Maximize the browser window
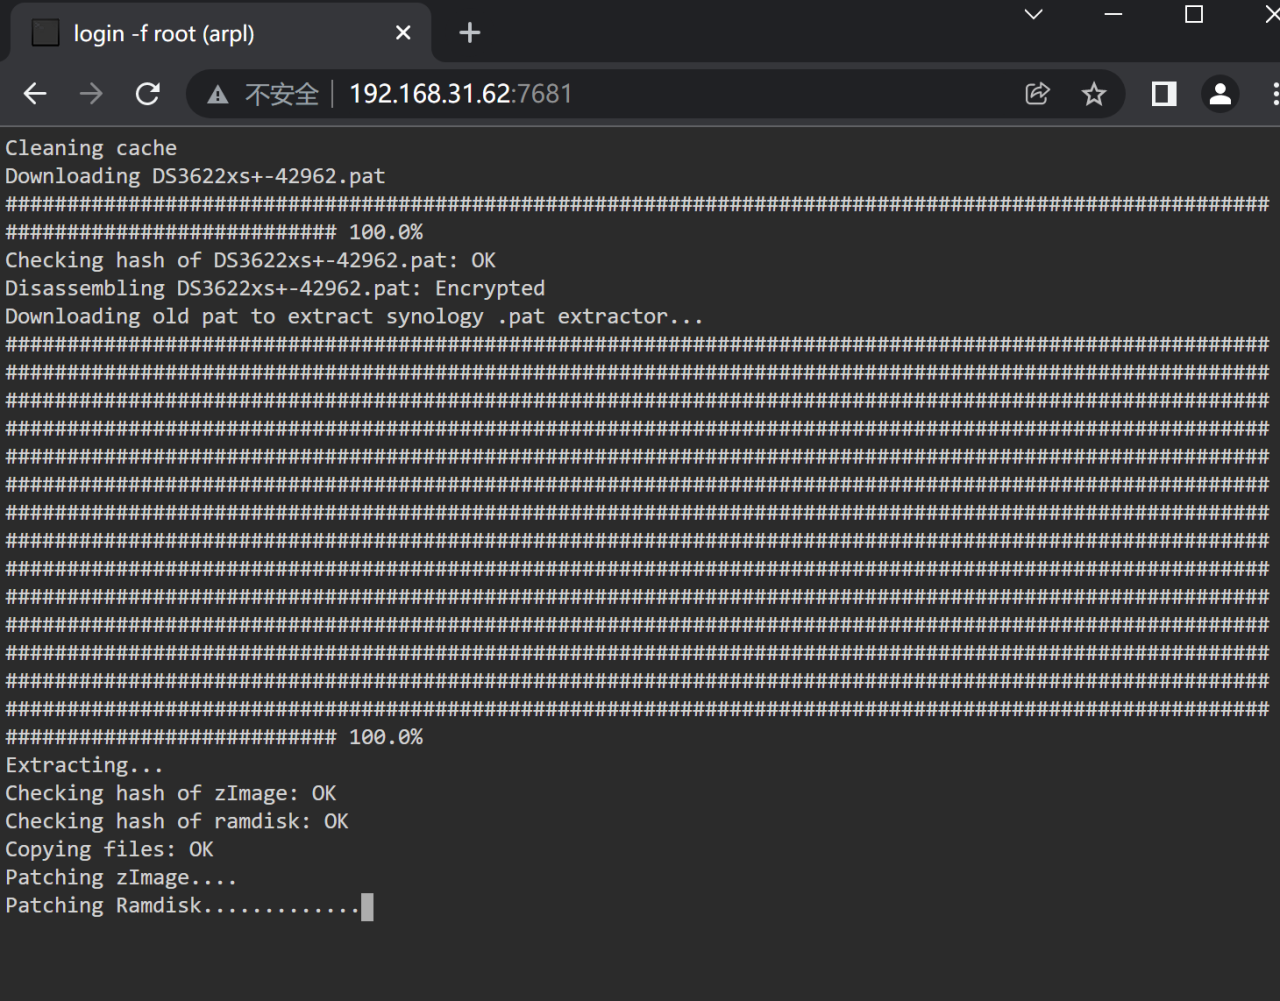 pyautogui.click(x=1193, y=14)
